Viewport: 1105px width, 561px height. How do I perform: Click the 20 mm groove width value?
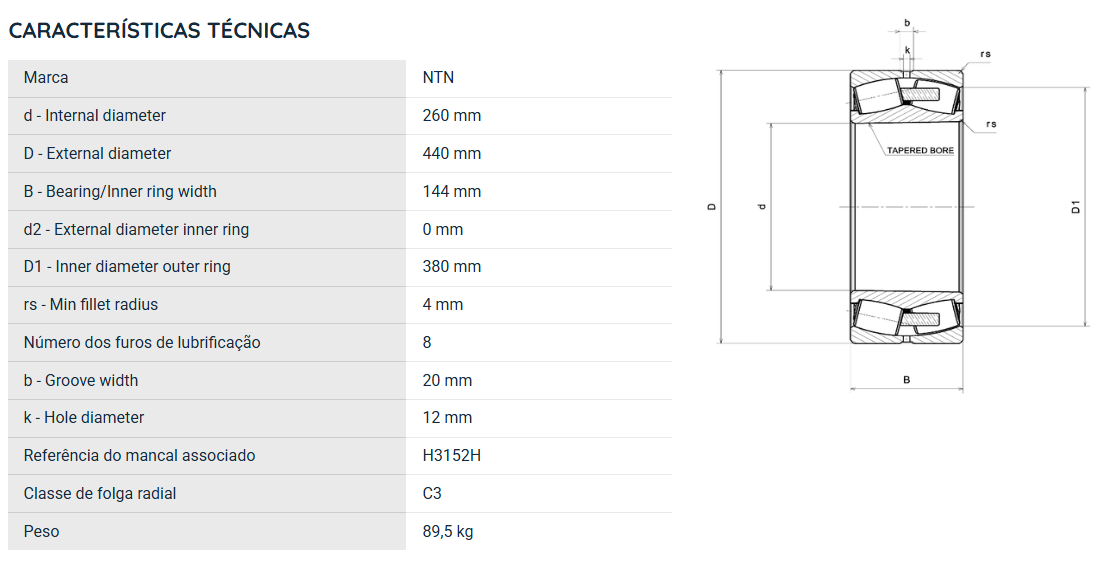(447, 381)
